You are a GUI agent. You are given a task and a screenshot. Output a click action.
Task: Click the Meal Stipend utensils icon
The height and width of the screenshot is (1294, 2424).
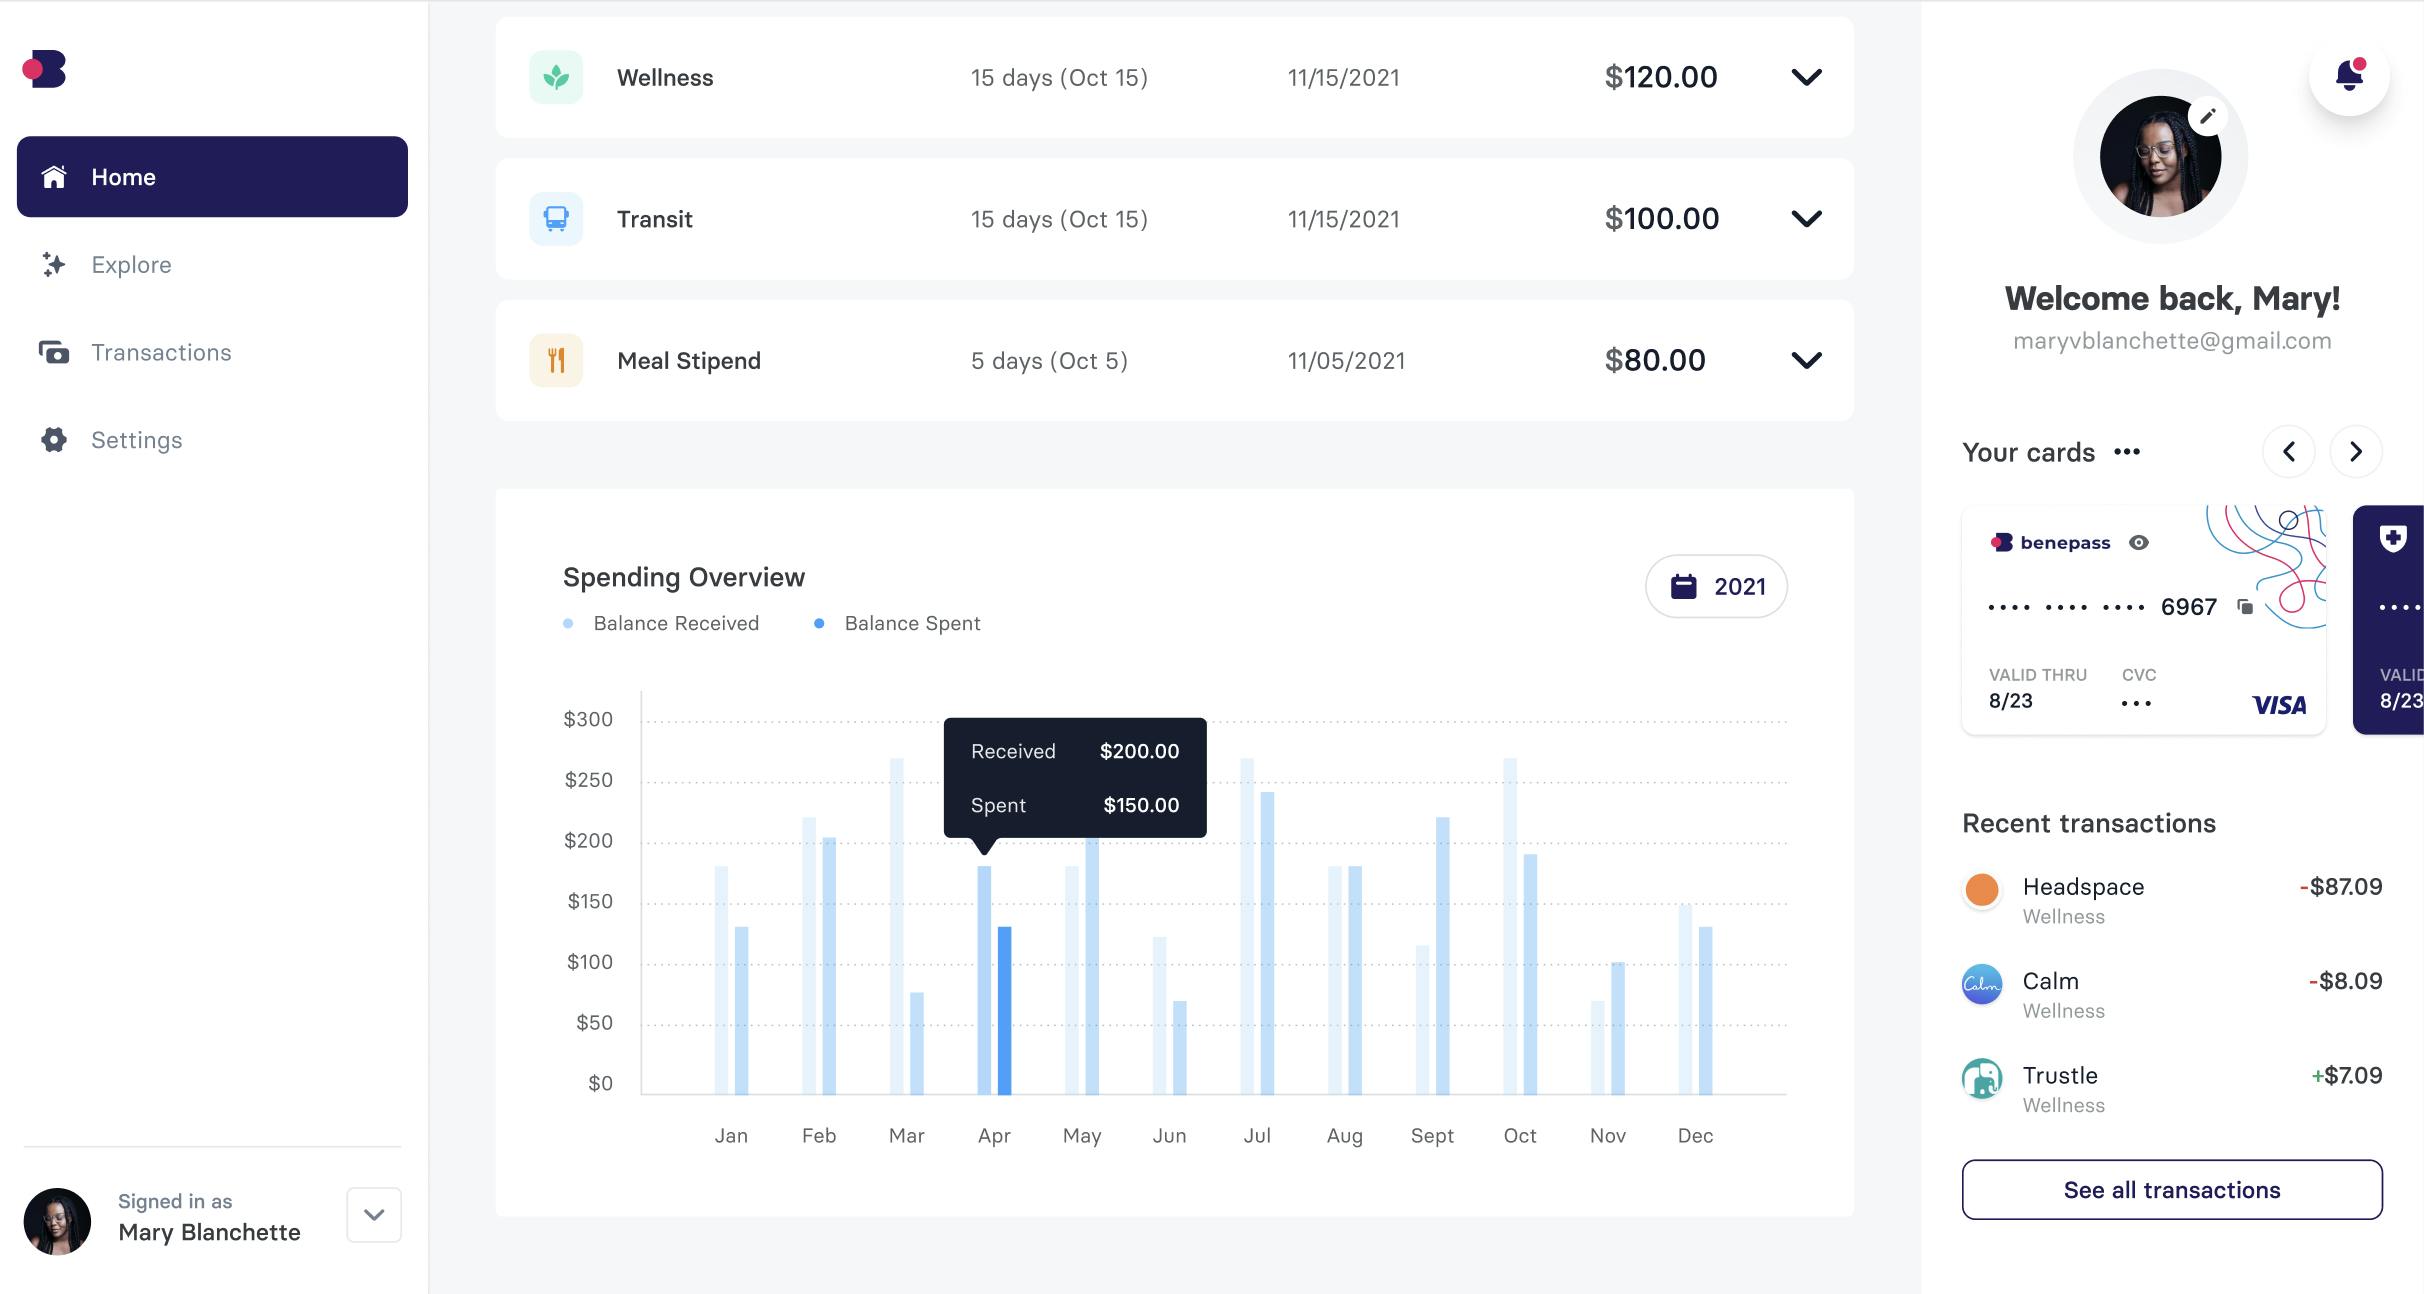pyautogui.click(x=555, y=360)
